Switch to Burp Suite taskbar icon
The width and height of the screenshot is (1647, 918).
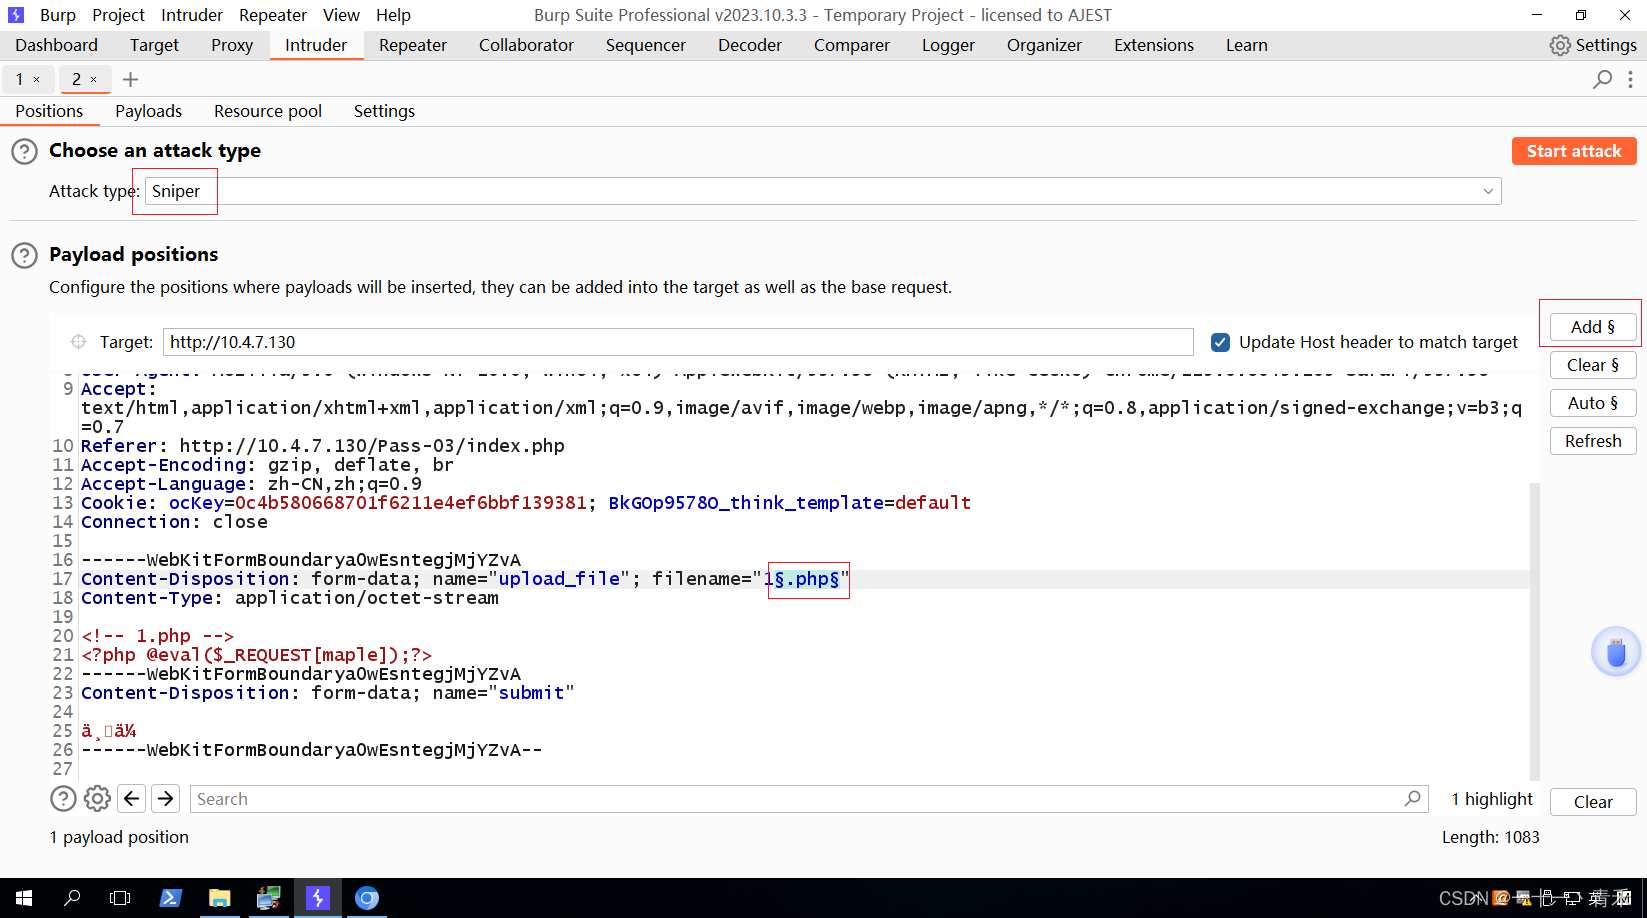click(x=317, y=898)
